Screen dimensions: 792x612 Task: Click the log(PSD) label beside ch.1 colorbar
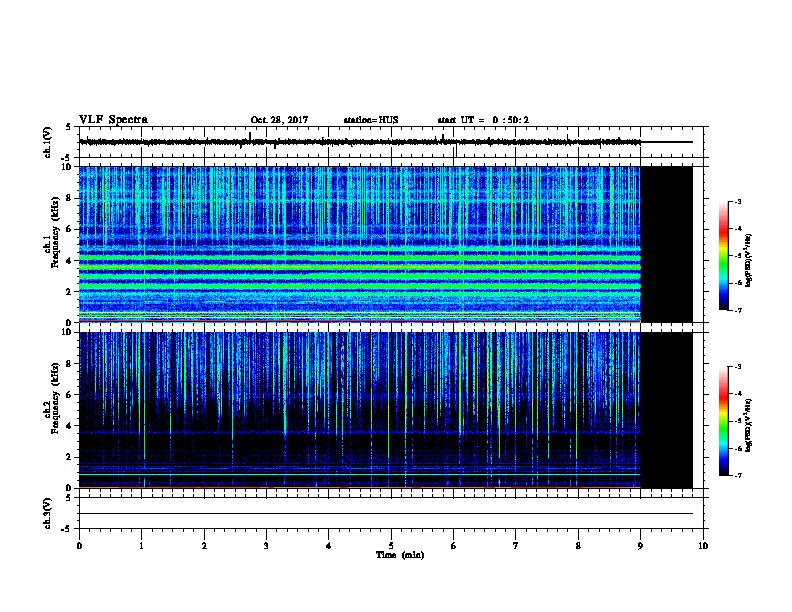(748, 260)
